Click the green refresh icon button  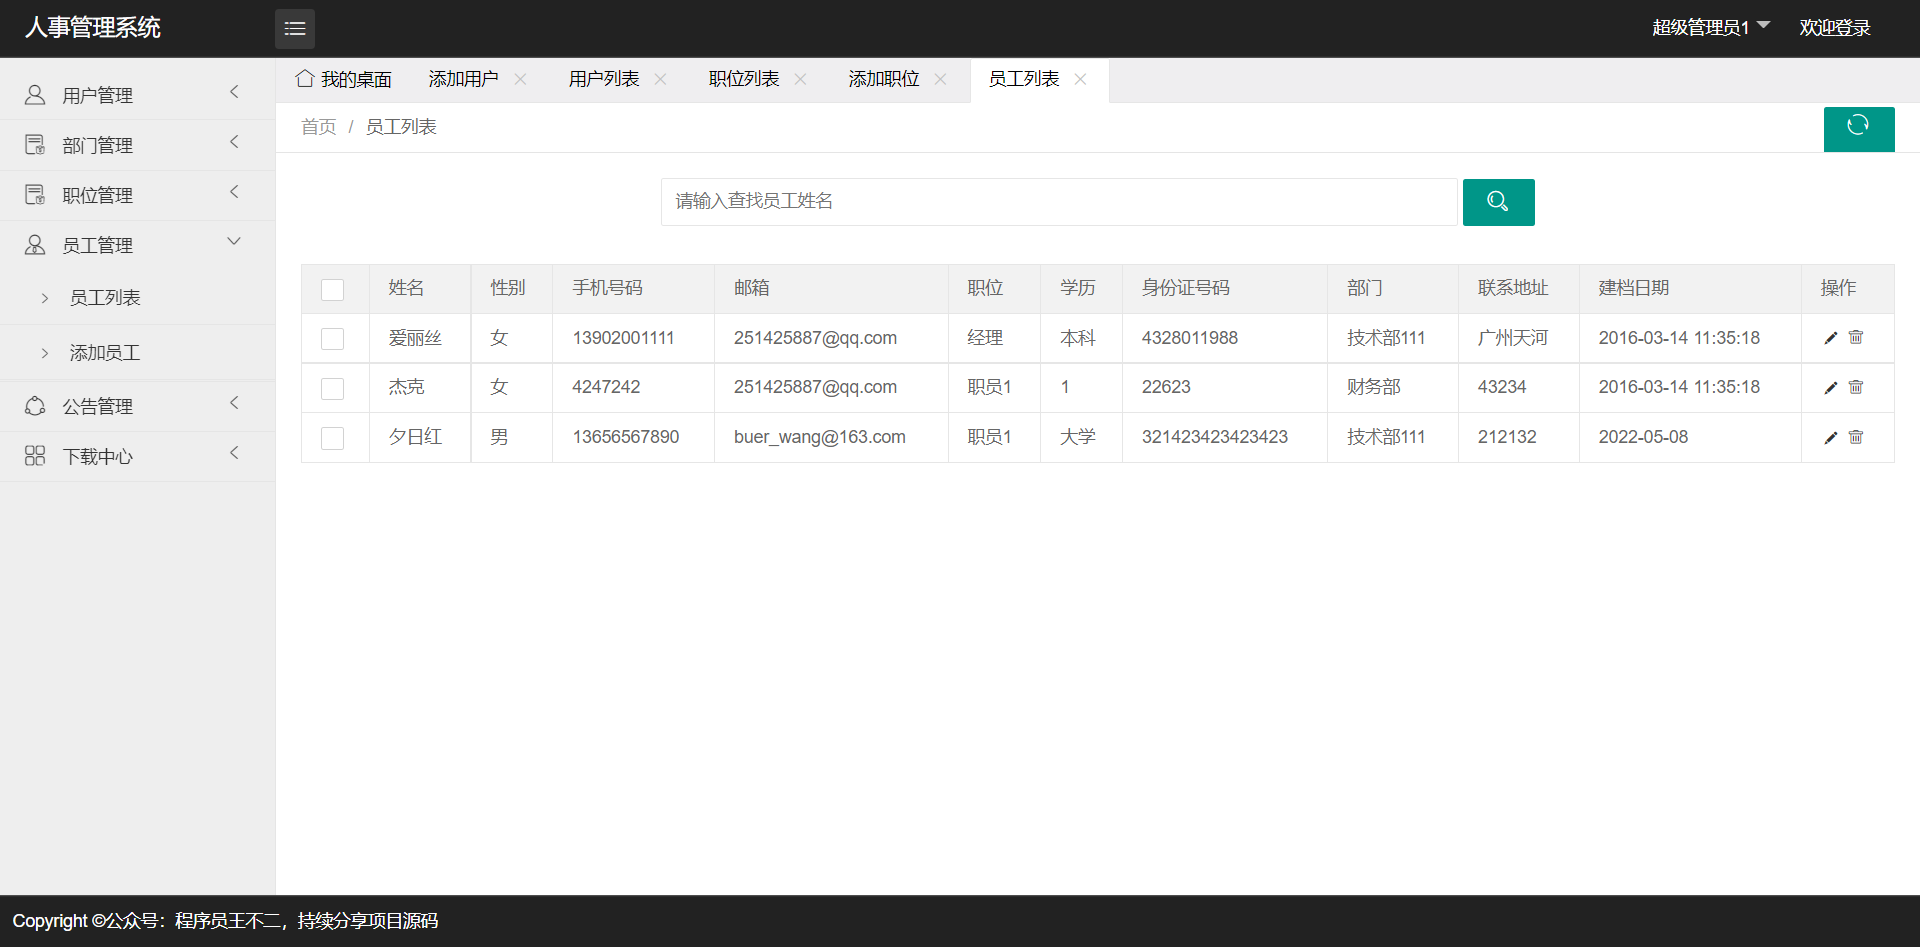coord(1859,129)
